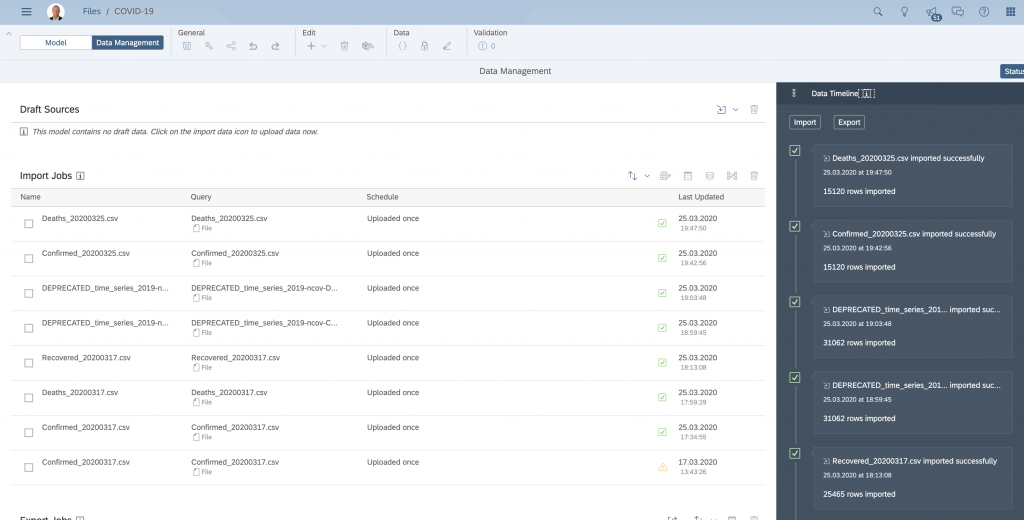This screenshot has height=520, width=1024.
Task: Click the Delete trash icon in Edit group
Action: point(344,46)
